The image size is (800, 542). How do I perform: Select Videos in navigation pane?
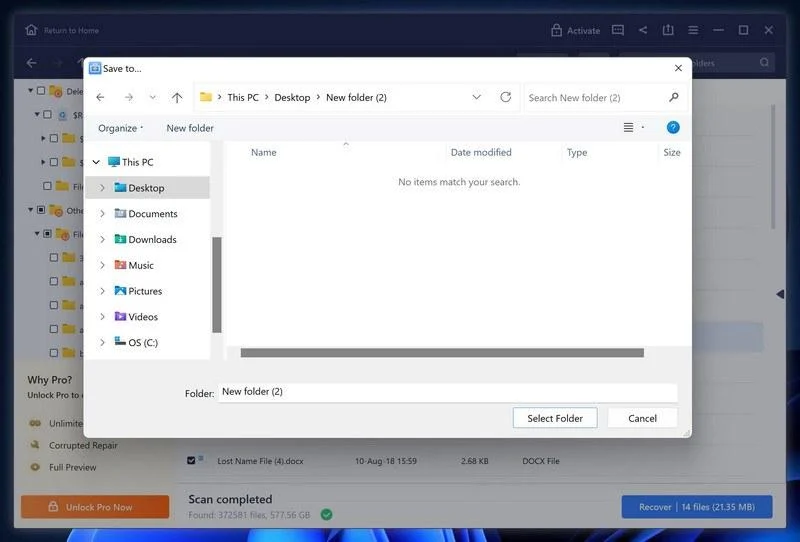[136, 317]
